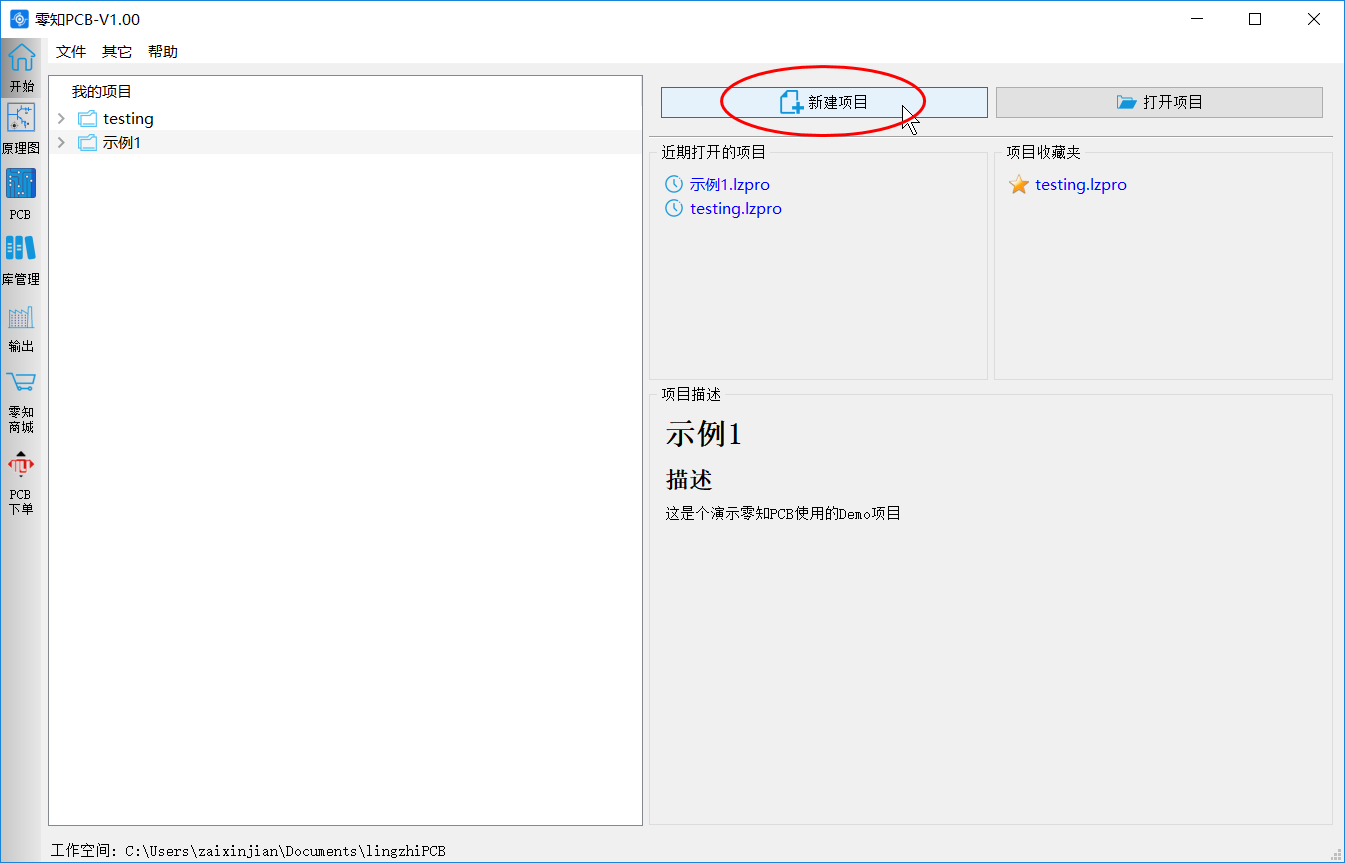The image size is (1345, 863).
Task: Click the 项目收藏夹 group label
Action: [x=1044, y=153]
